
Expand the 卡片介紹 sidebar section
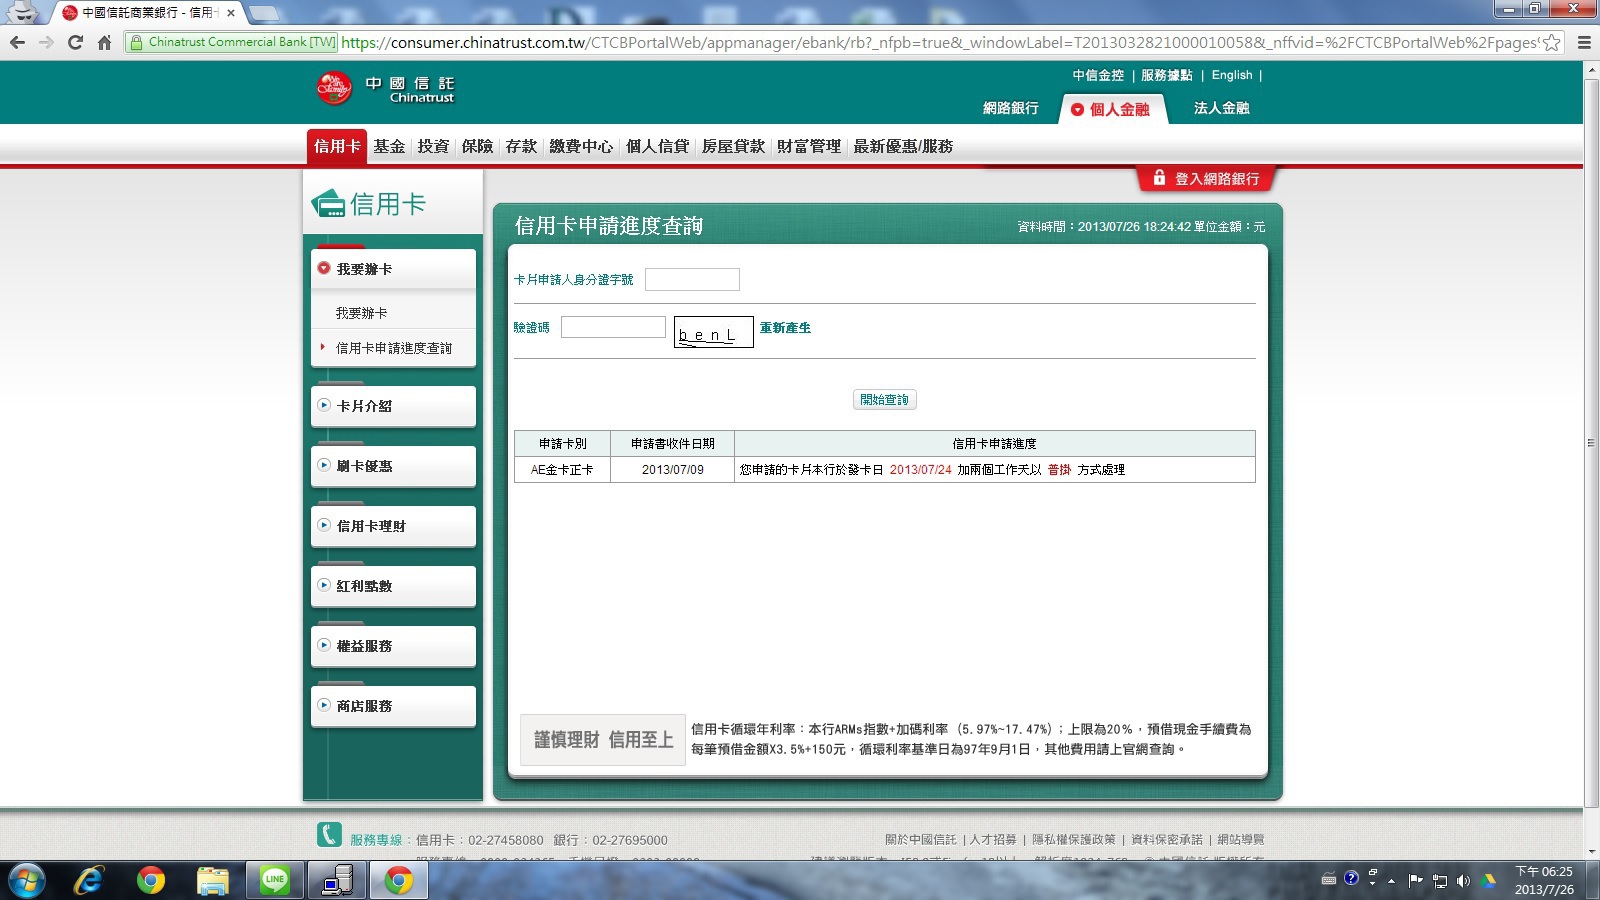pos(393,406)
